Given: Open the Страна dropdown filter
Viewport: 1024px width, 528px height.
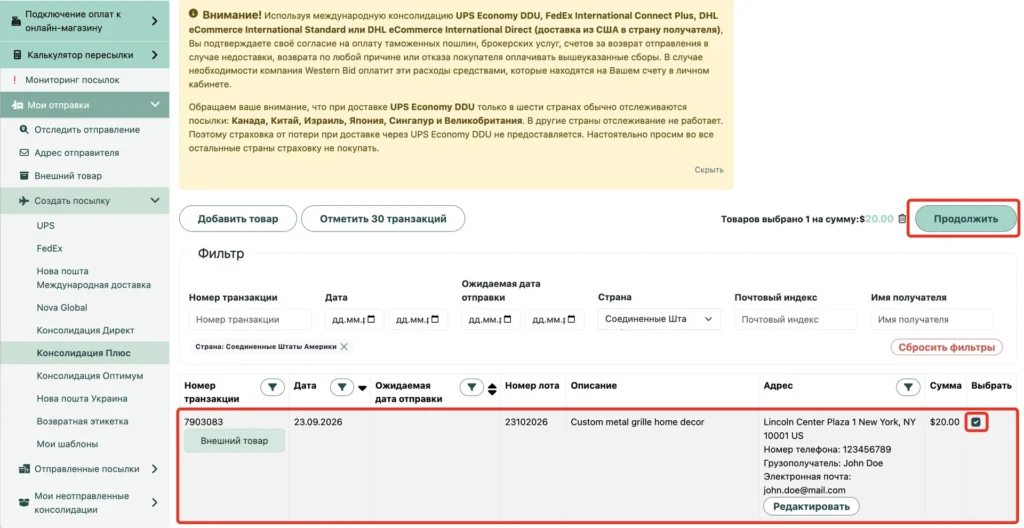Looking at the screenshot, I should (x=659, y=319).
